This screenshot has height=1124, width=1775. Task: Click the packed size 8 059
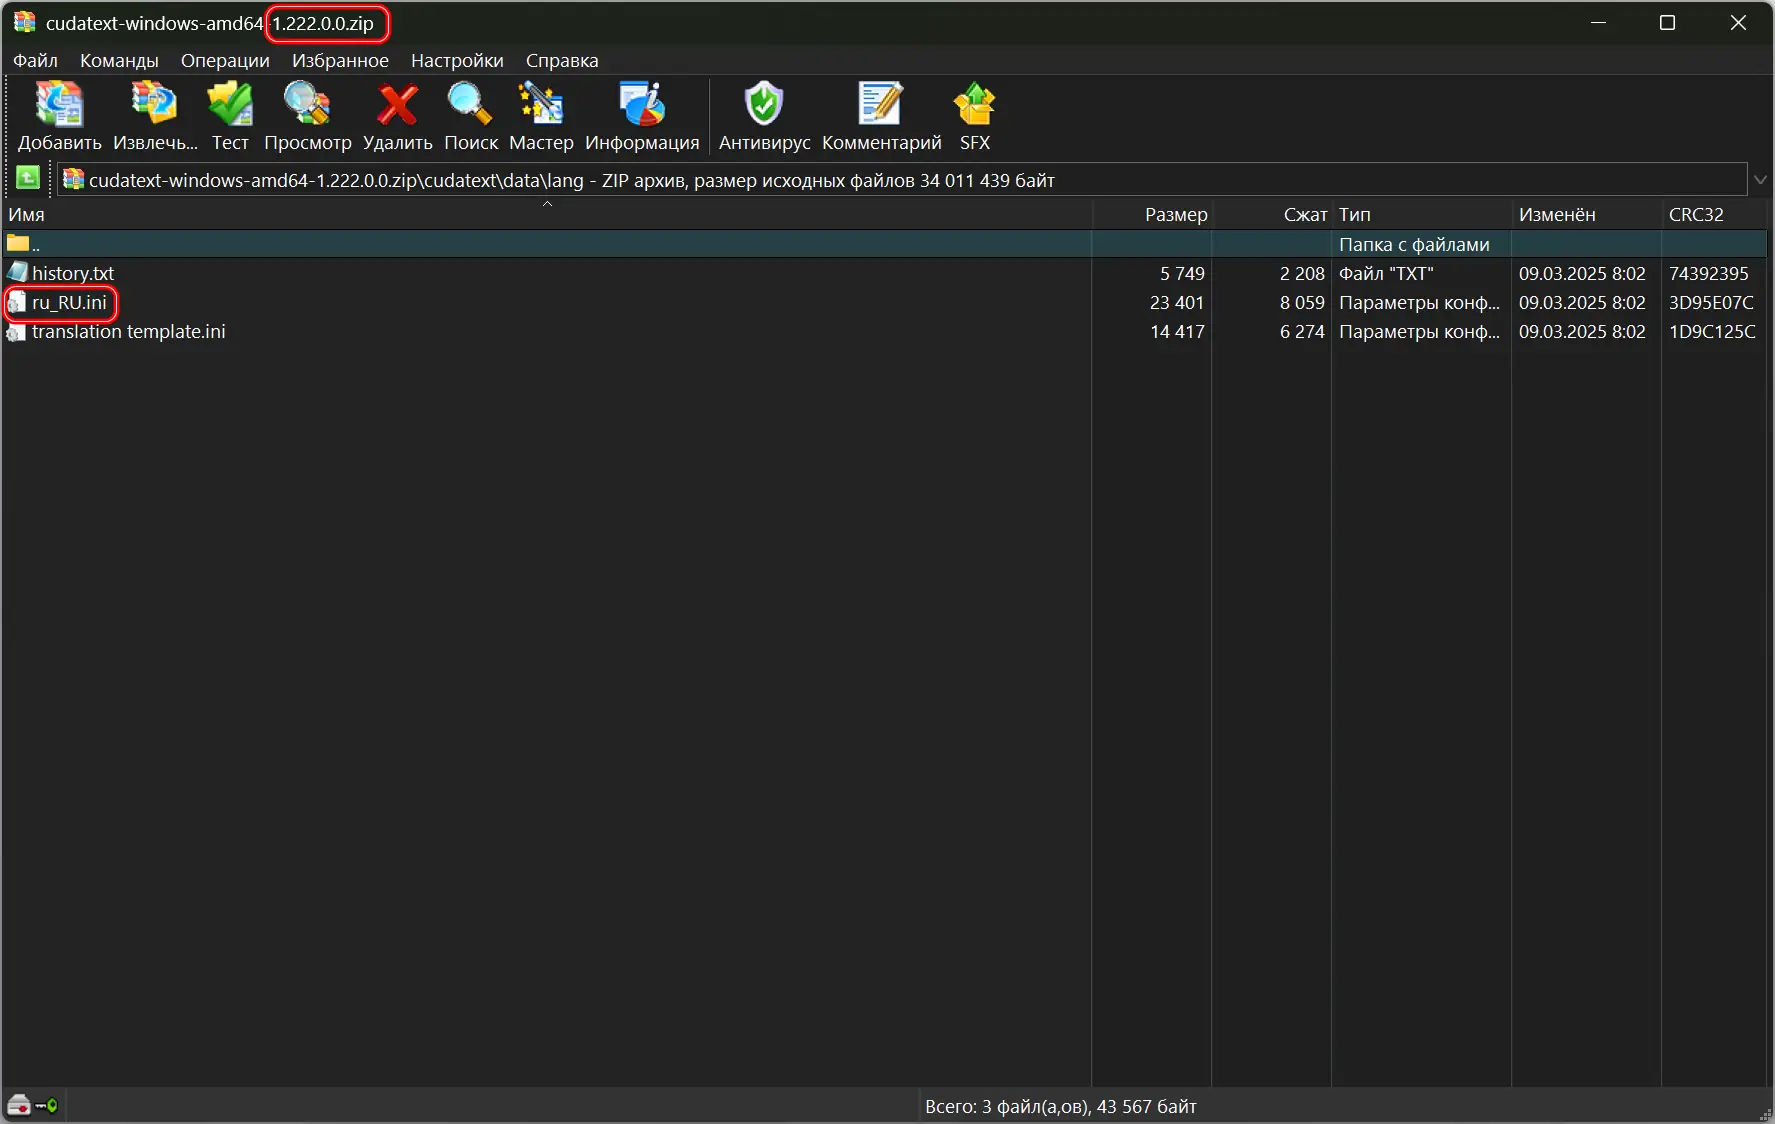coord(1302,302)
